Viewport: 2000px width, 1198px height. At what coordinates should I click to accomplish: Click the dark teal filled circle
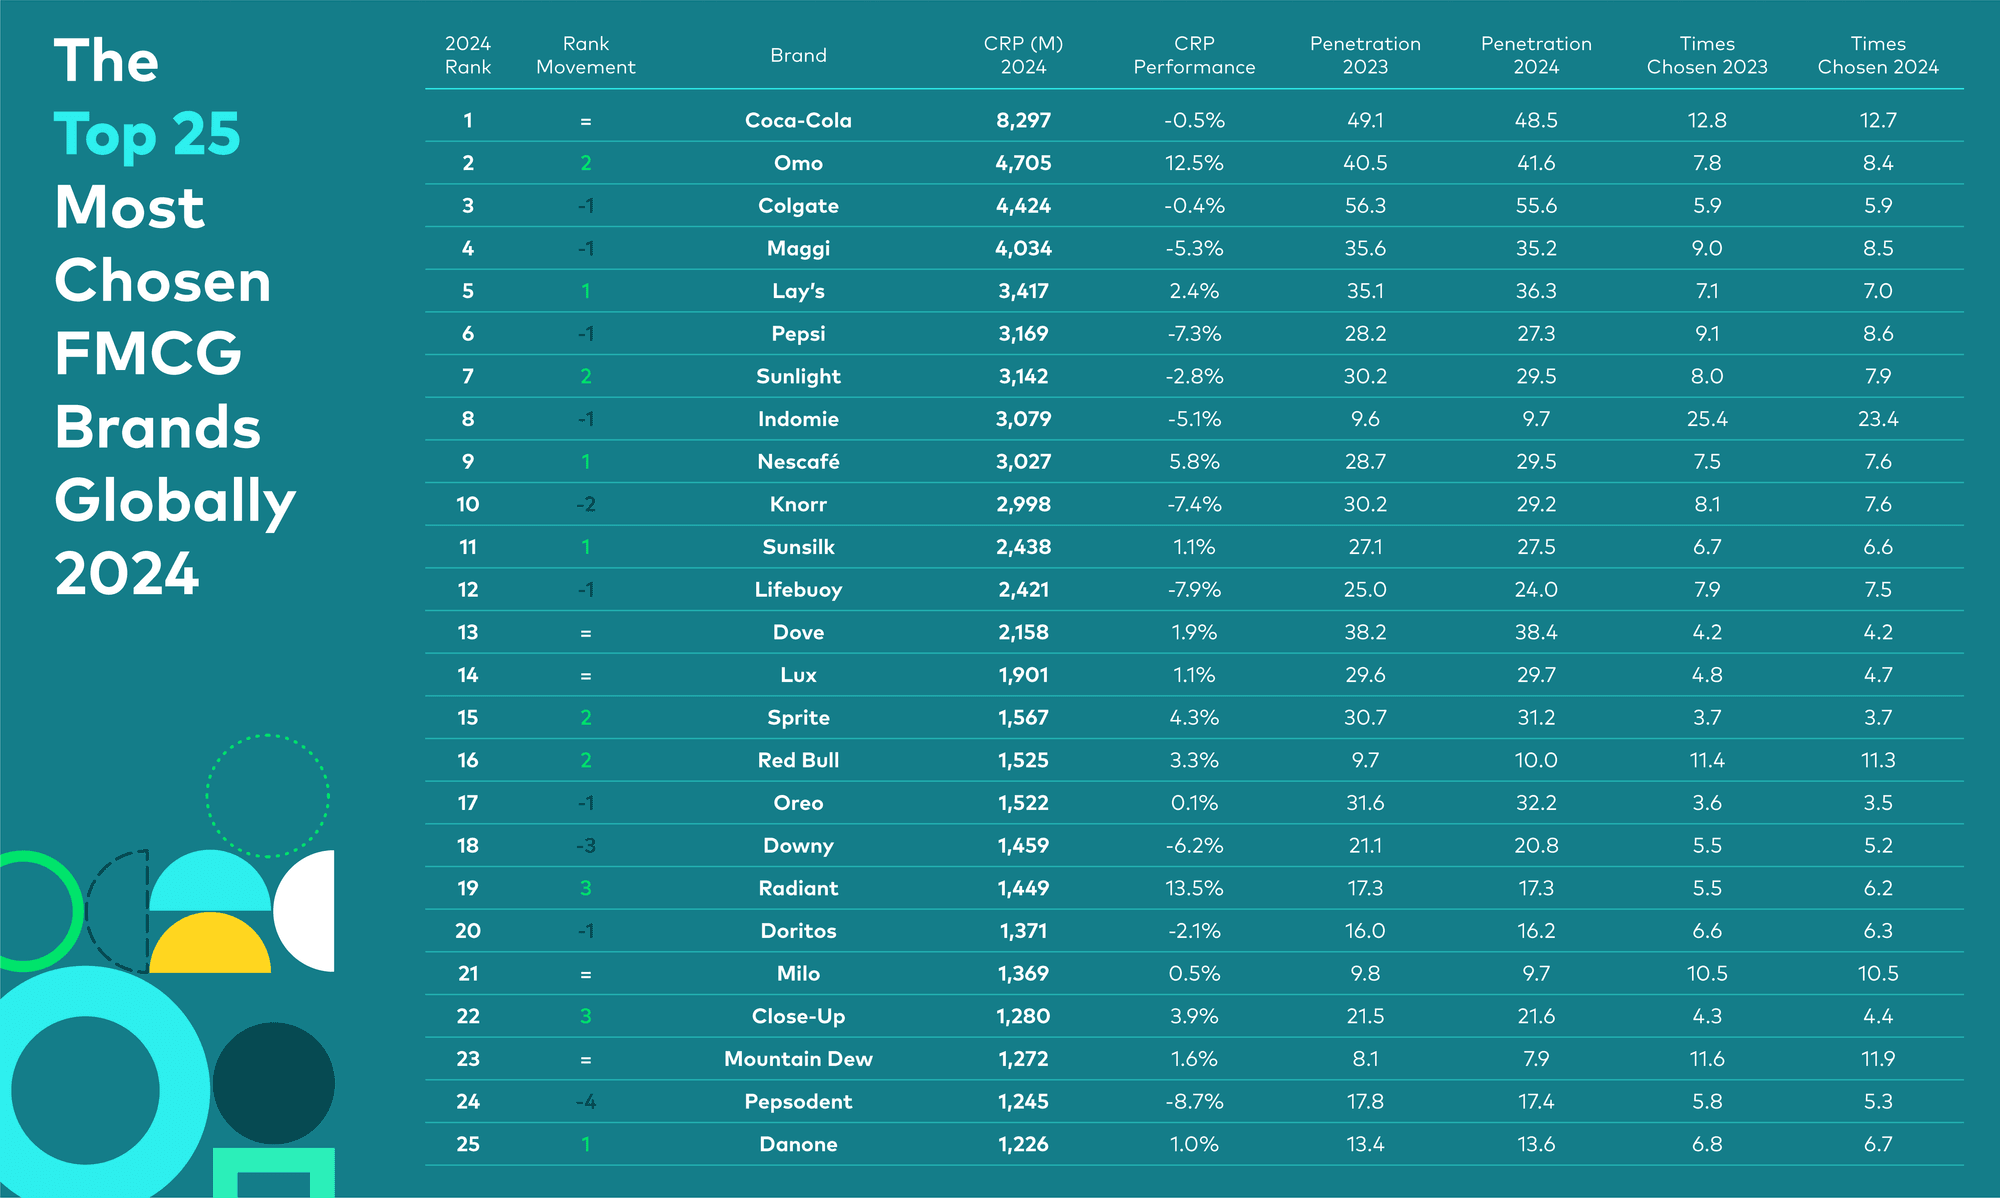click(x=273, y=1083)
